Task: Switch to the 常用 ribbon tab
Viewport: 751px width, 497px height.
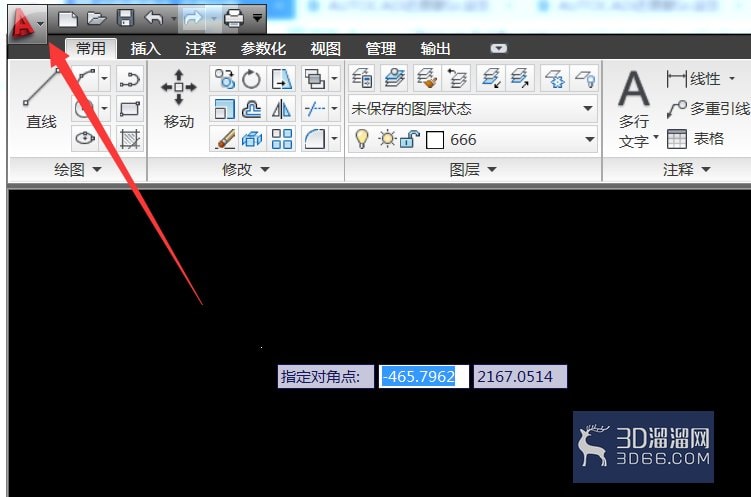Action: 91,48
